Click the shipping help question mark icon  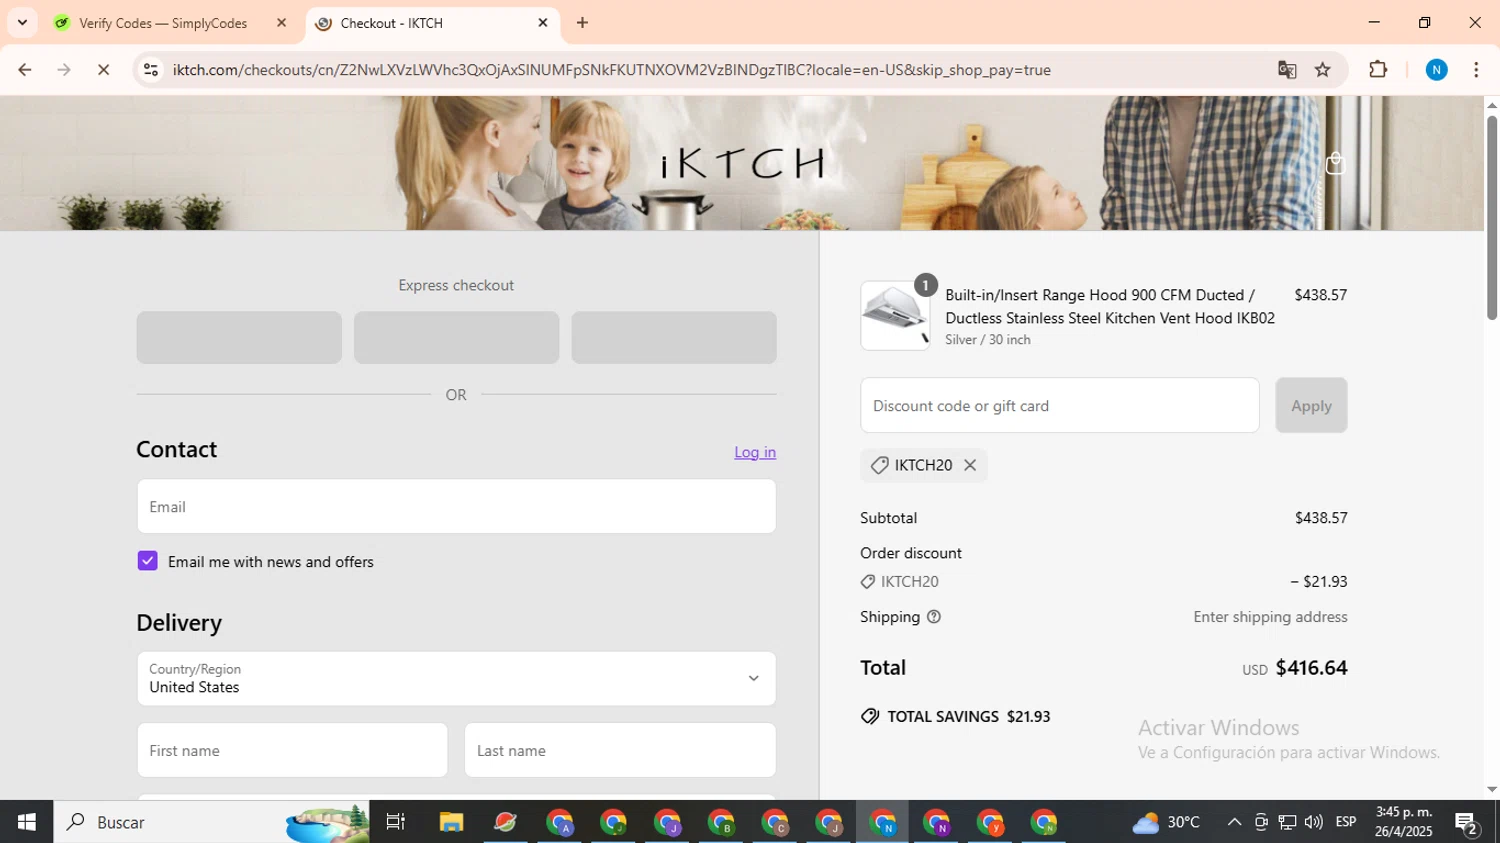pos(934,617)
